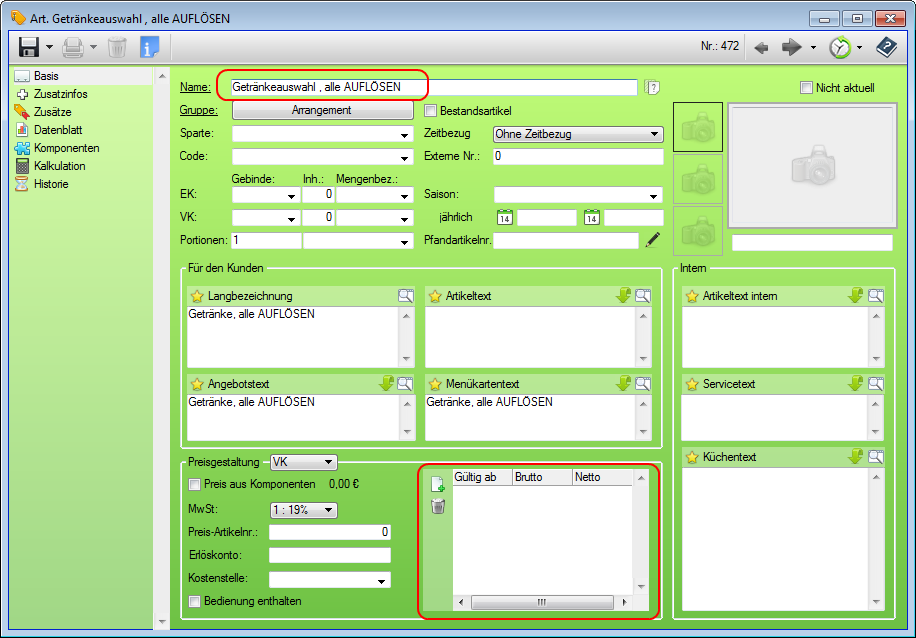Open Kalkulation in the sidebar
This screenshot has width=916, height=638.
(59, 166)
